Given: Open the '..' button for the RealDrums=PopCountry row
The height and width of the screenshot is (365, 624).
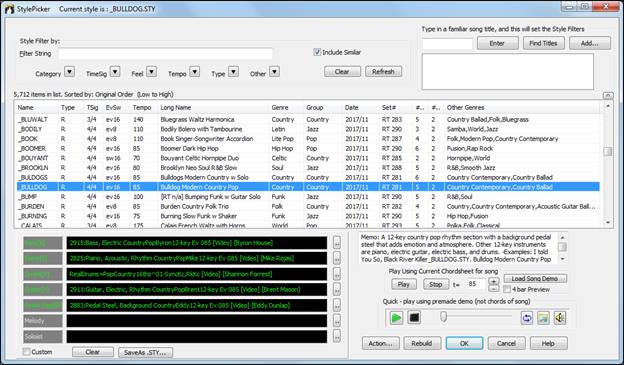Looking at the screenshot, I should coord(337,274).
